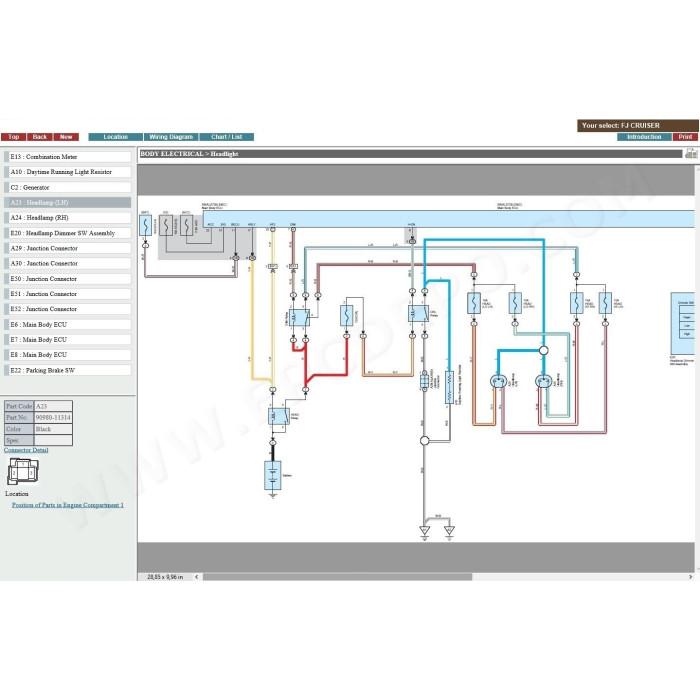Click the Daytime Running Light Resistor symbol
700x700 pixels.
[x=450, y=388]
